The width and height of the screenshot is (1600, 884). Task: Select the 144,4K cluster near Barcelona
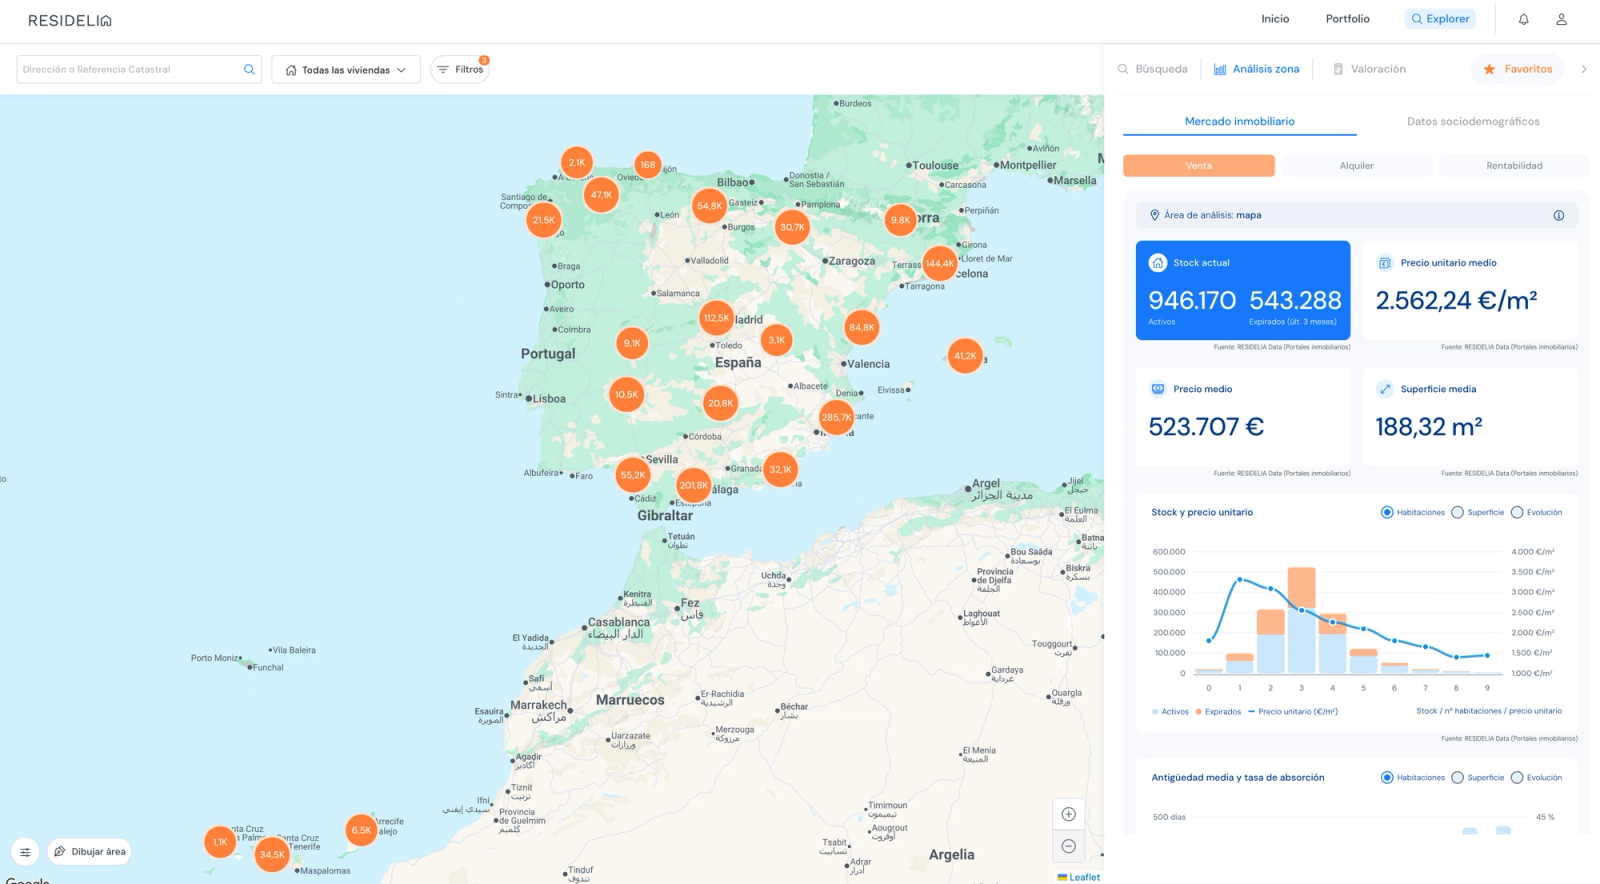click(x=940, y=264)
